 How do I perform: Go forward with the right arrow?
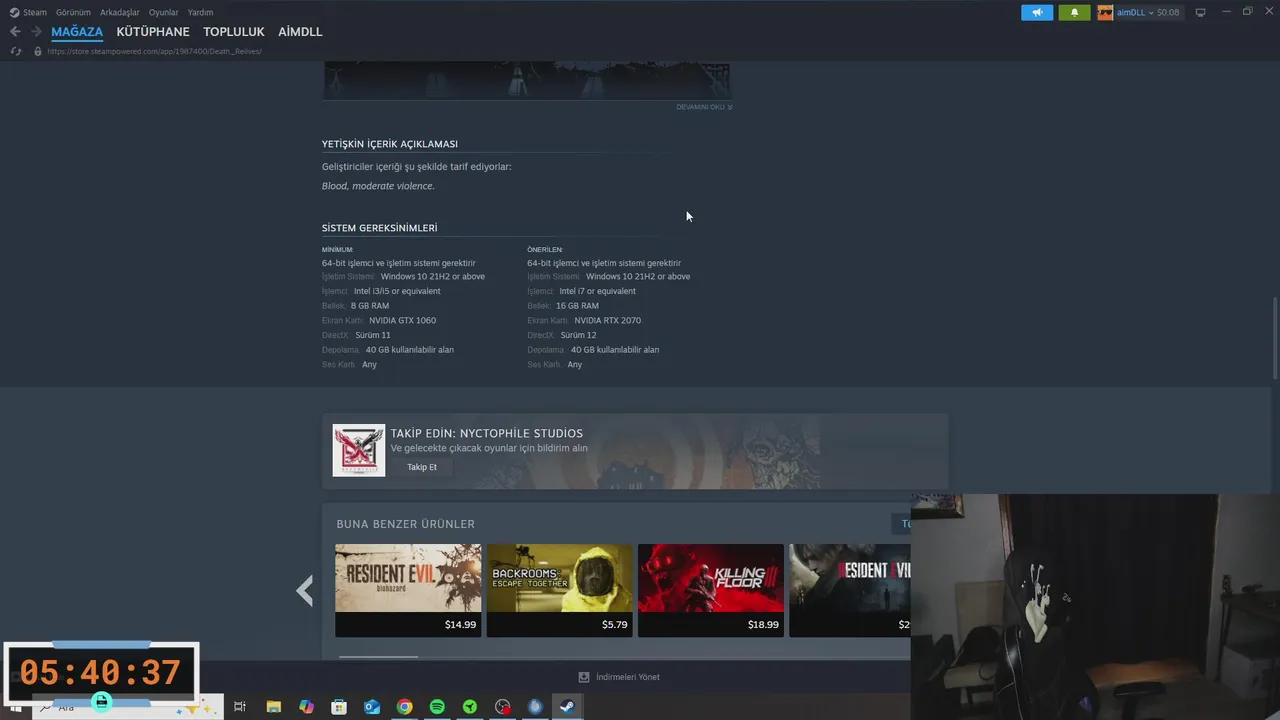click(36, 32)
